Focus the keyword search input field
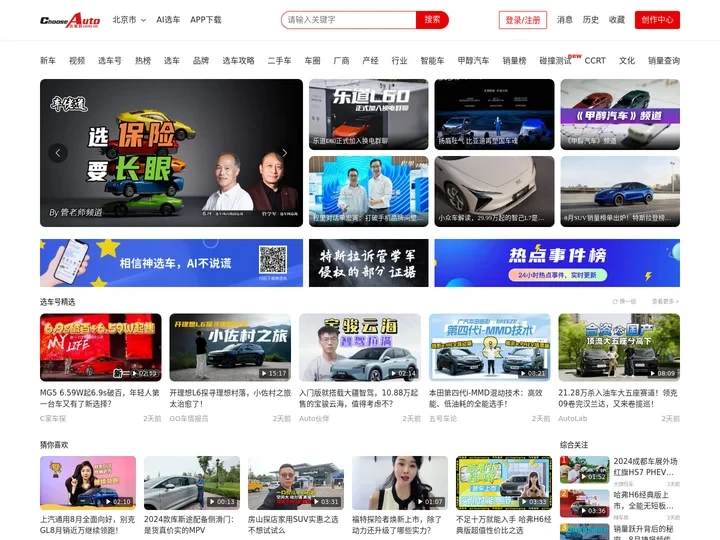Image resolution: width=720 pixels, height=540 pixels. click(x=349, y=20)
